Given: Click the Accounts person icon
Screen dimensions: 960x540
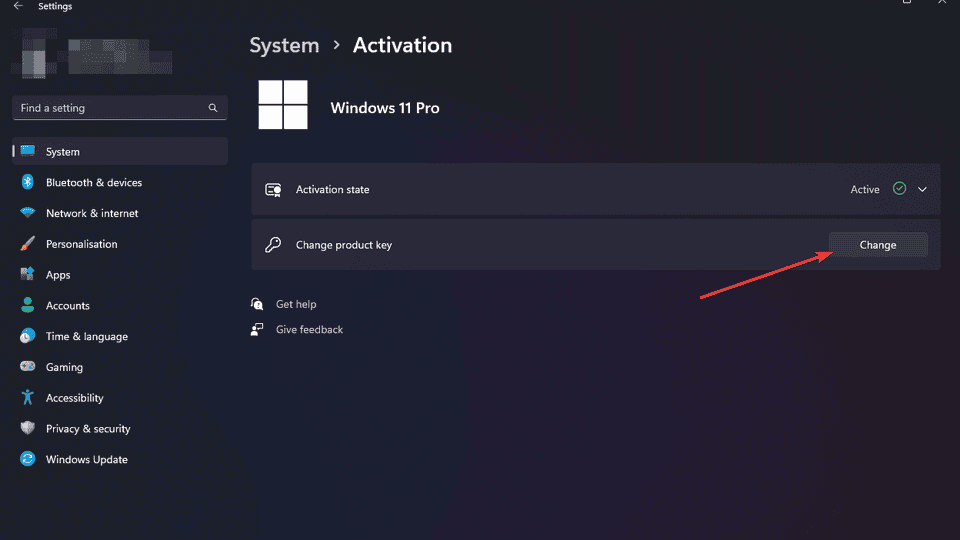Looking at the screenshot, I should [x=28, y=305].
